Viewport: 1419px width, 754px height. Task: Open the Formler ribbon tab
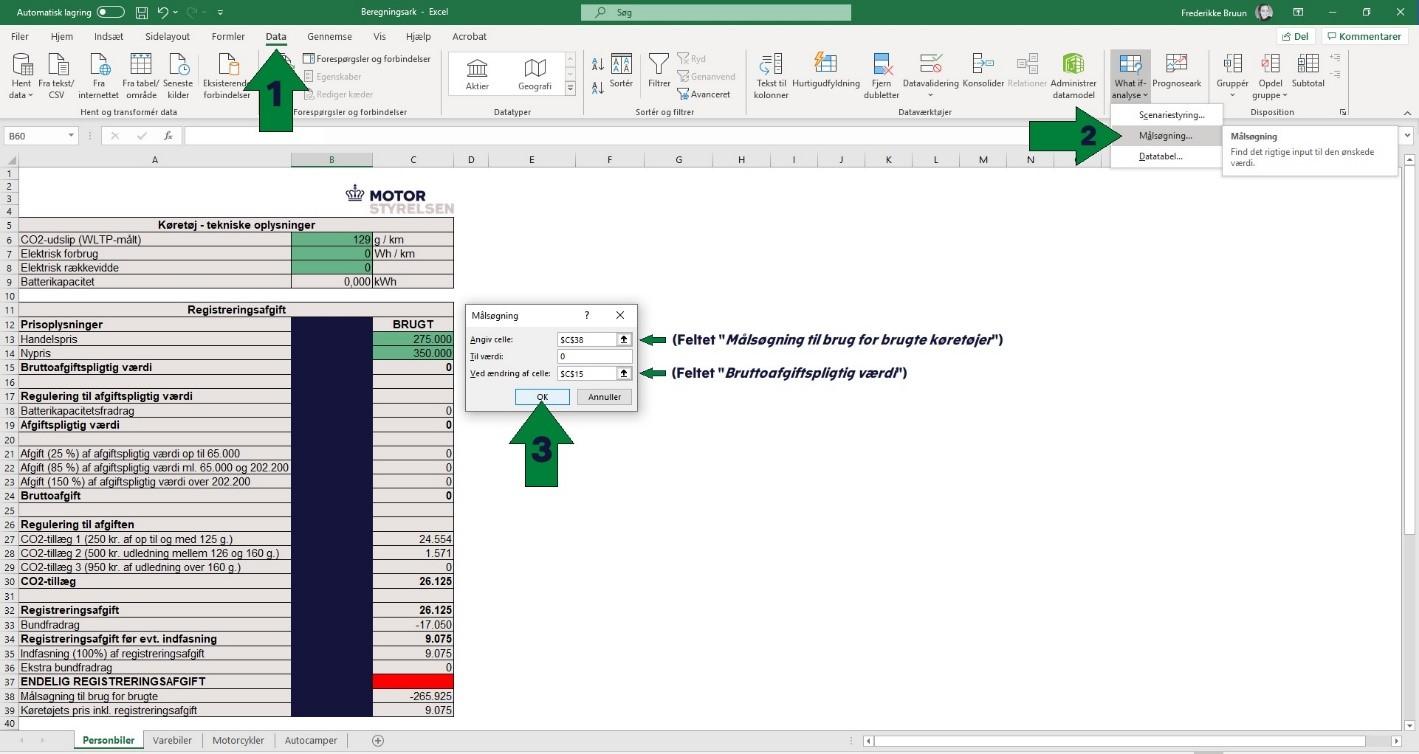(228, 37)
